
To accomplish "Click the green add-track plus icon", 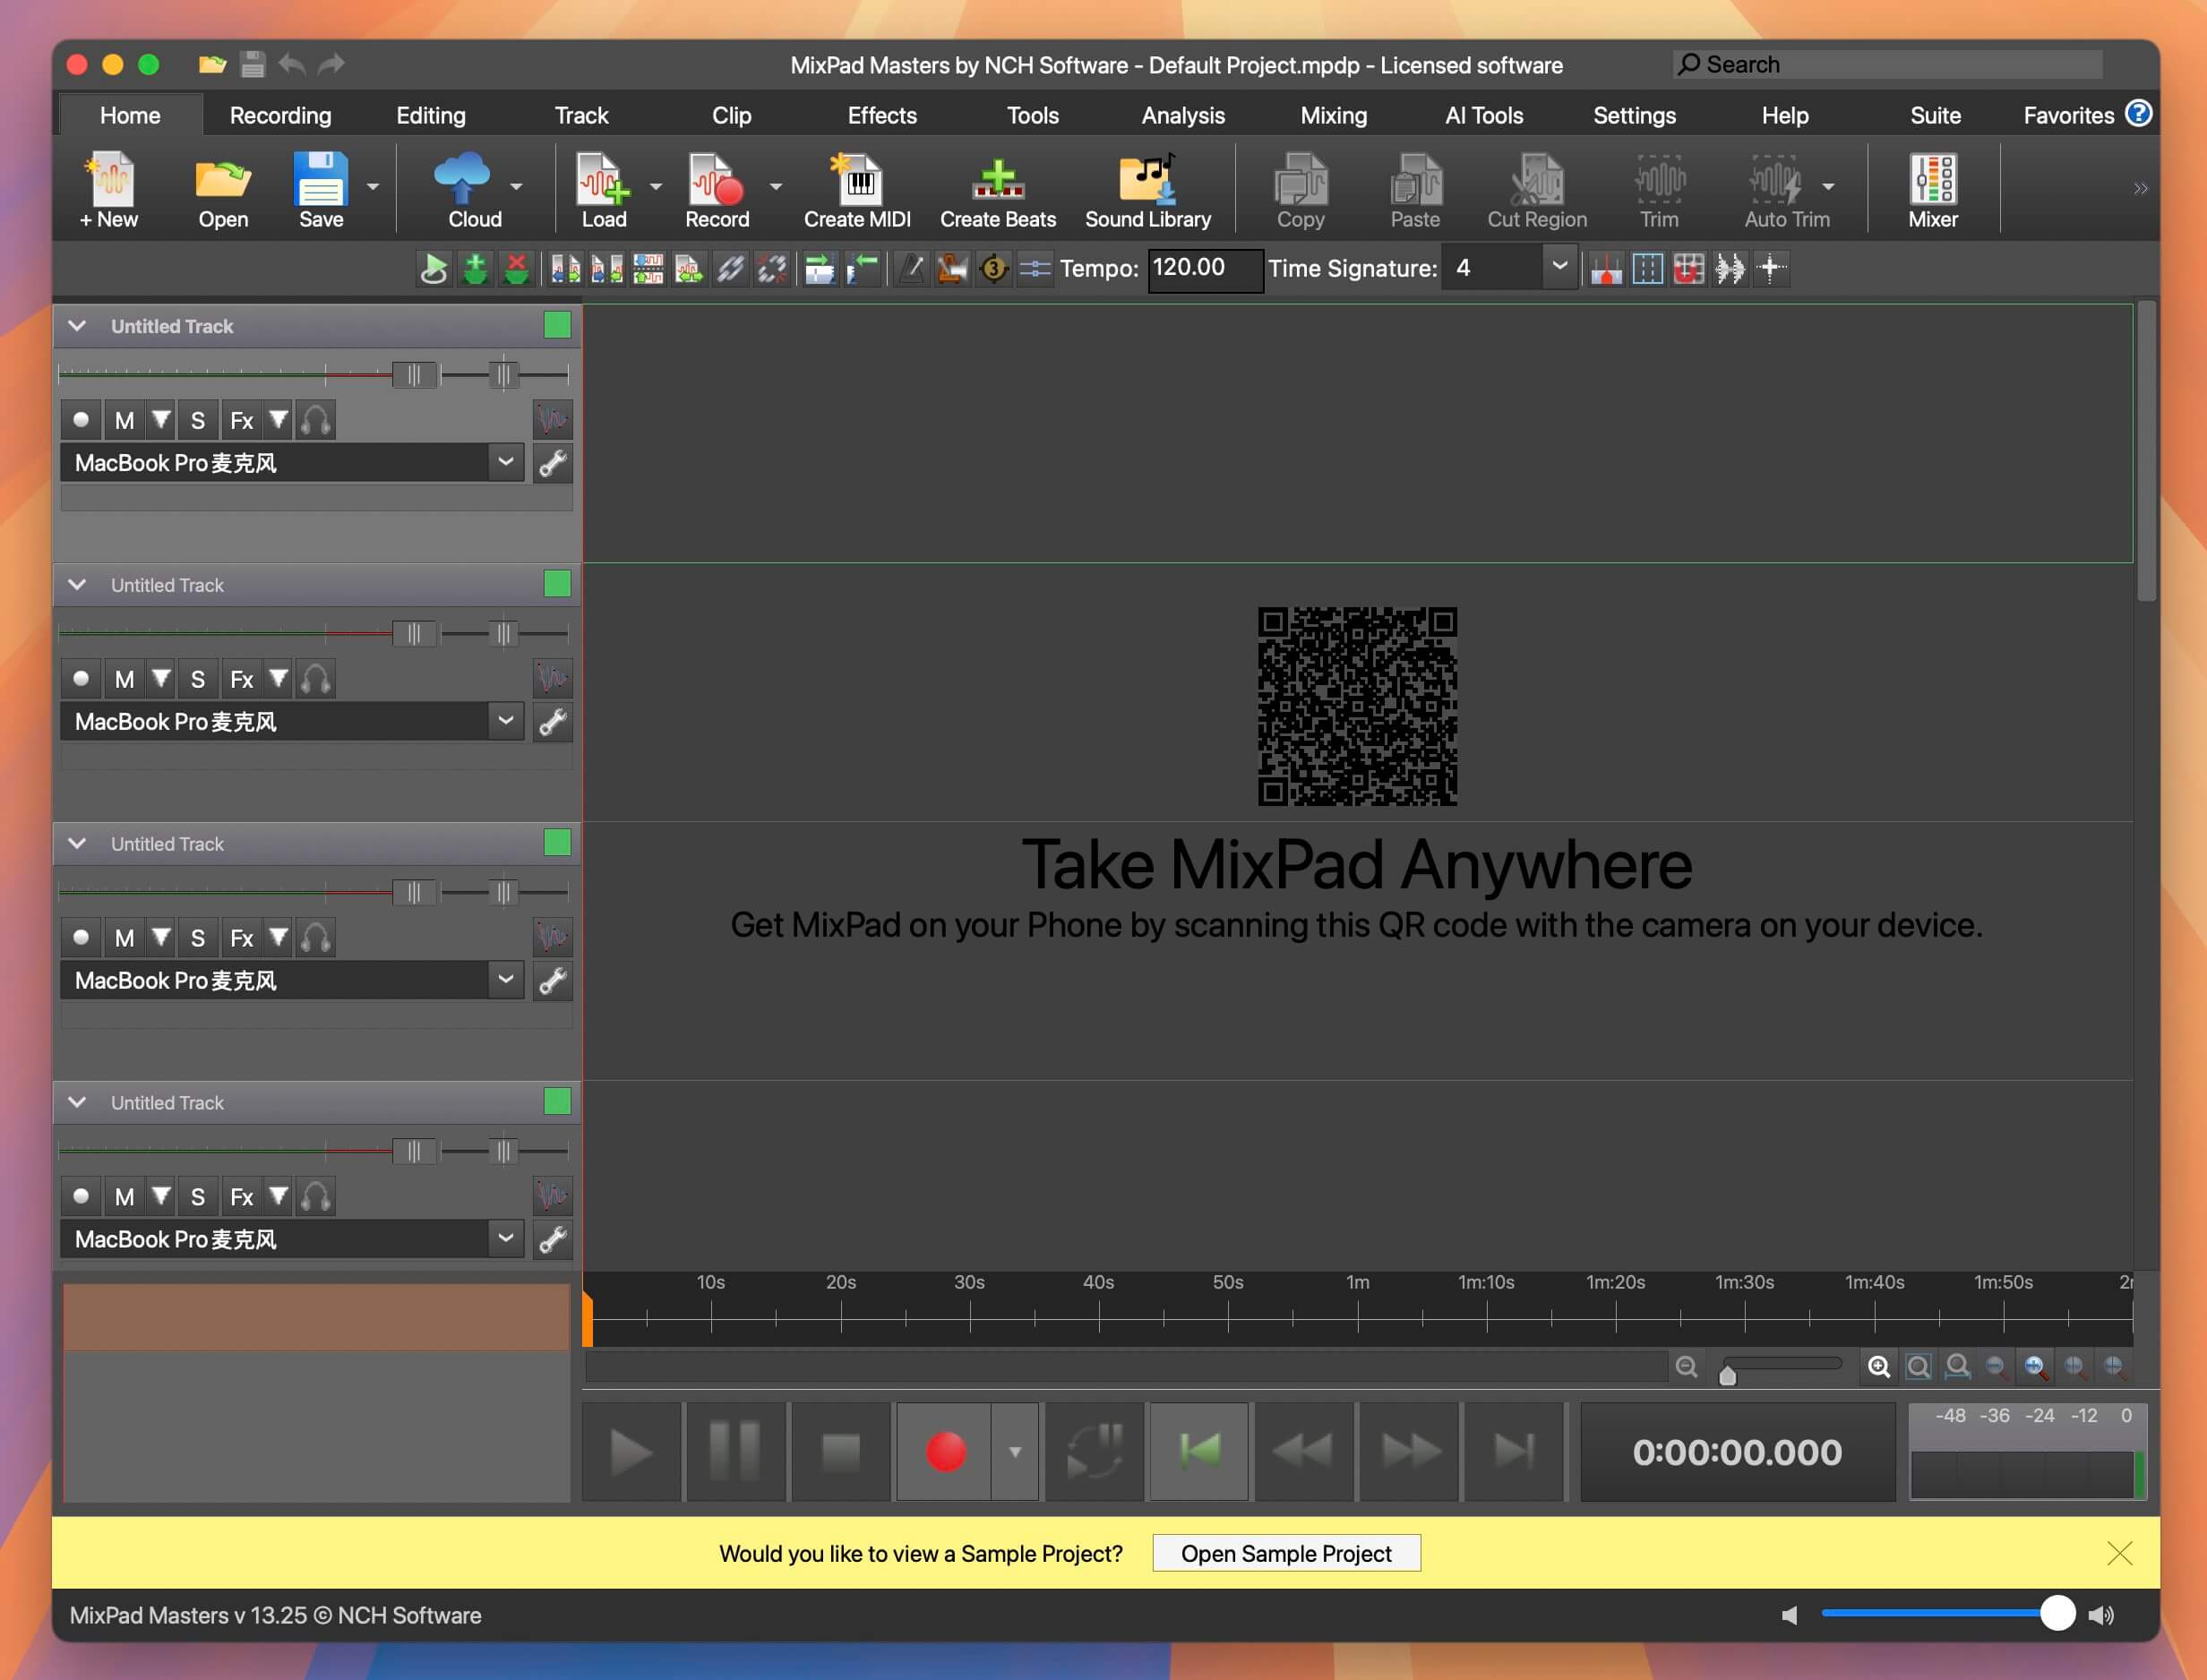I will [x=475, y=268].
